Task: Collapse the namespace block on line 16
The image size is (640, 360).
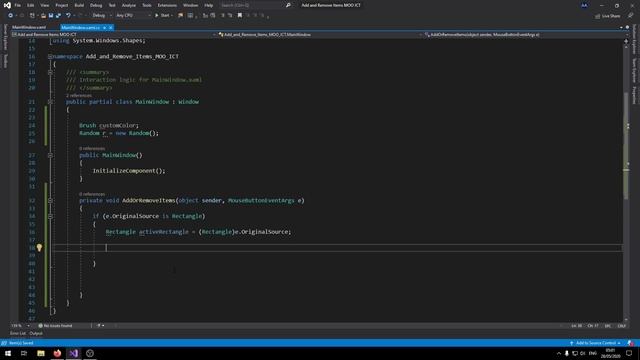Action: [50, 56]
